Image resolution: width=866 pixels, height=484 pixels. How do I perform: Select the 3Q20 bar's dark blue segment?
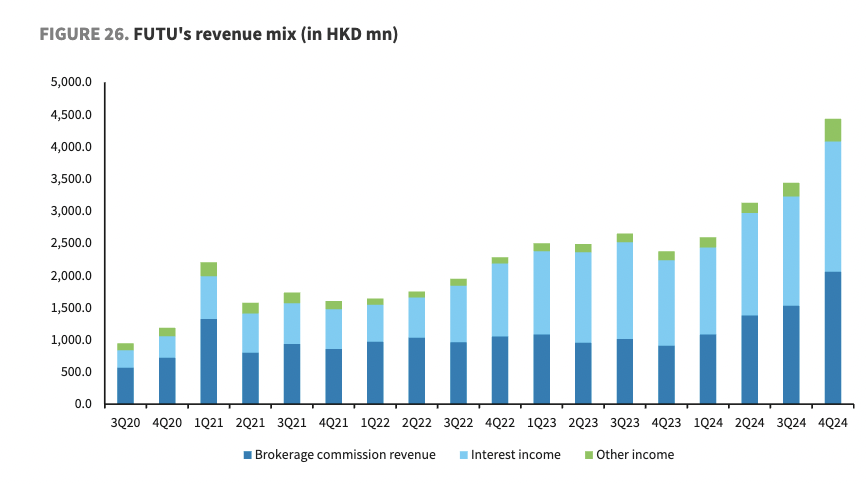click(125, 385)
